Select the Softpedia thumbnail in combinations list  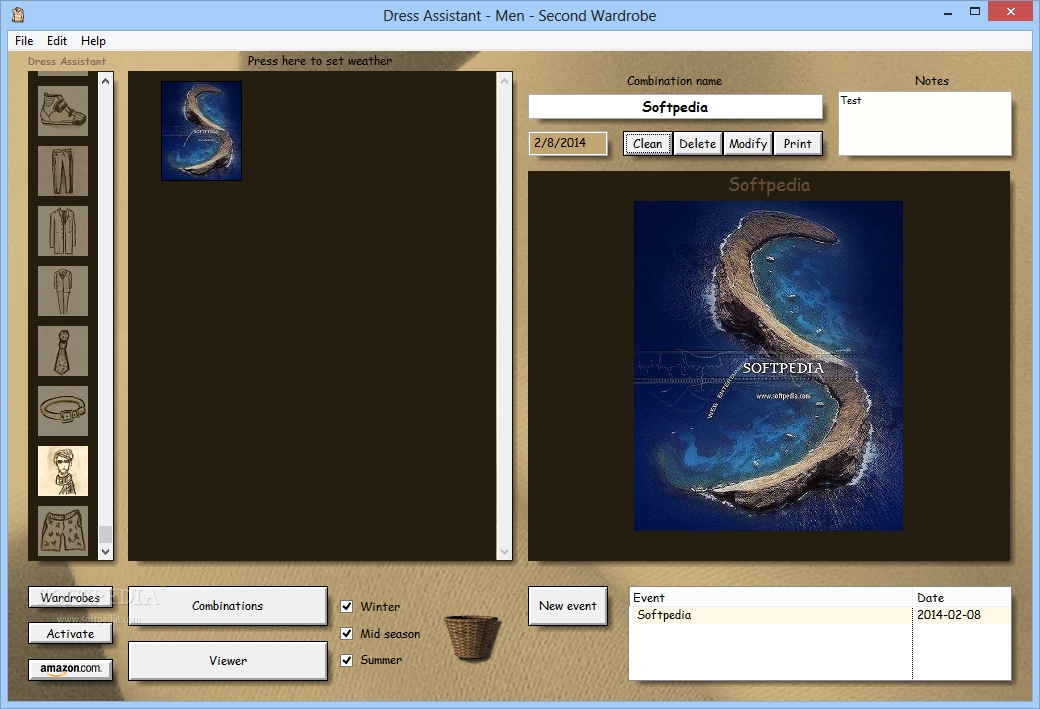point(202,131)
